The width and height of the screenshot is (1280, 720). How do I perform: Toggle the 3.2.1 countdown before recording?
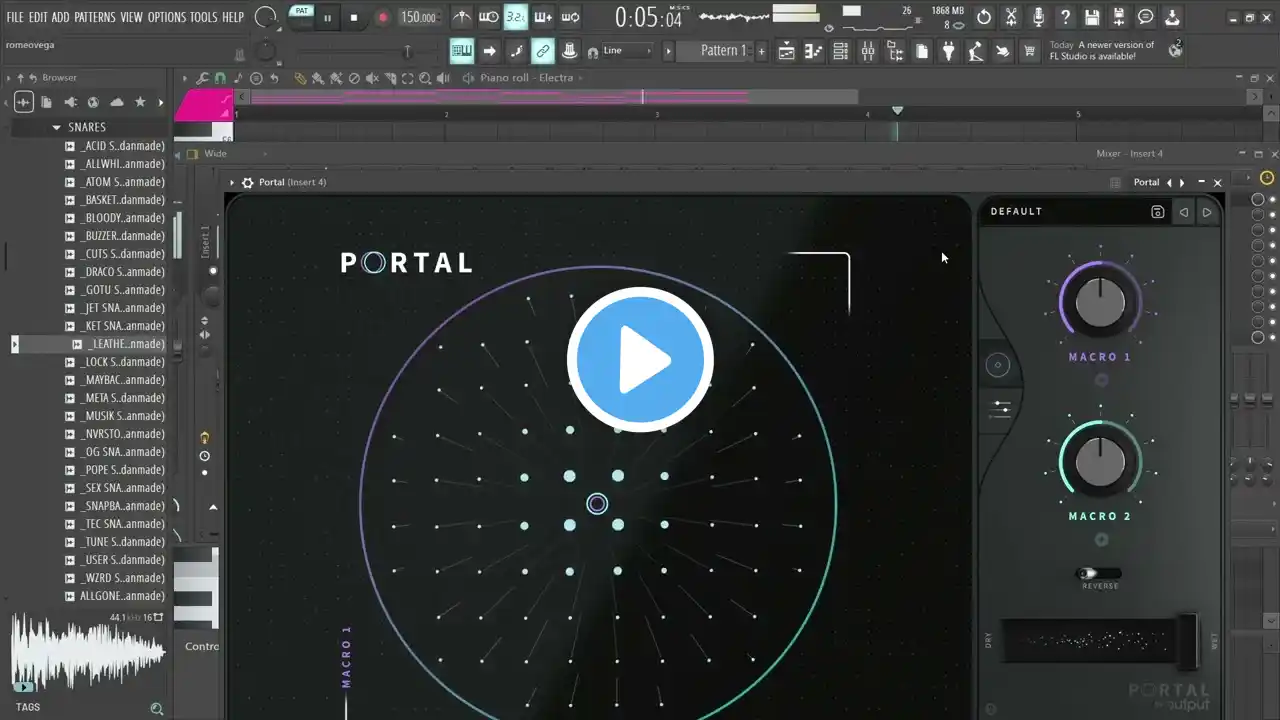(516, 17)
